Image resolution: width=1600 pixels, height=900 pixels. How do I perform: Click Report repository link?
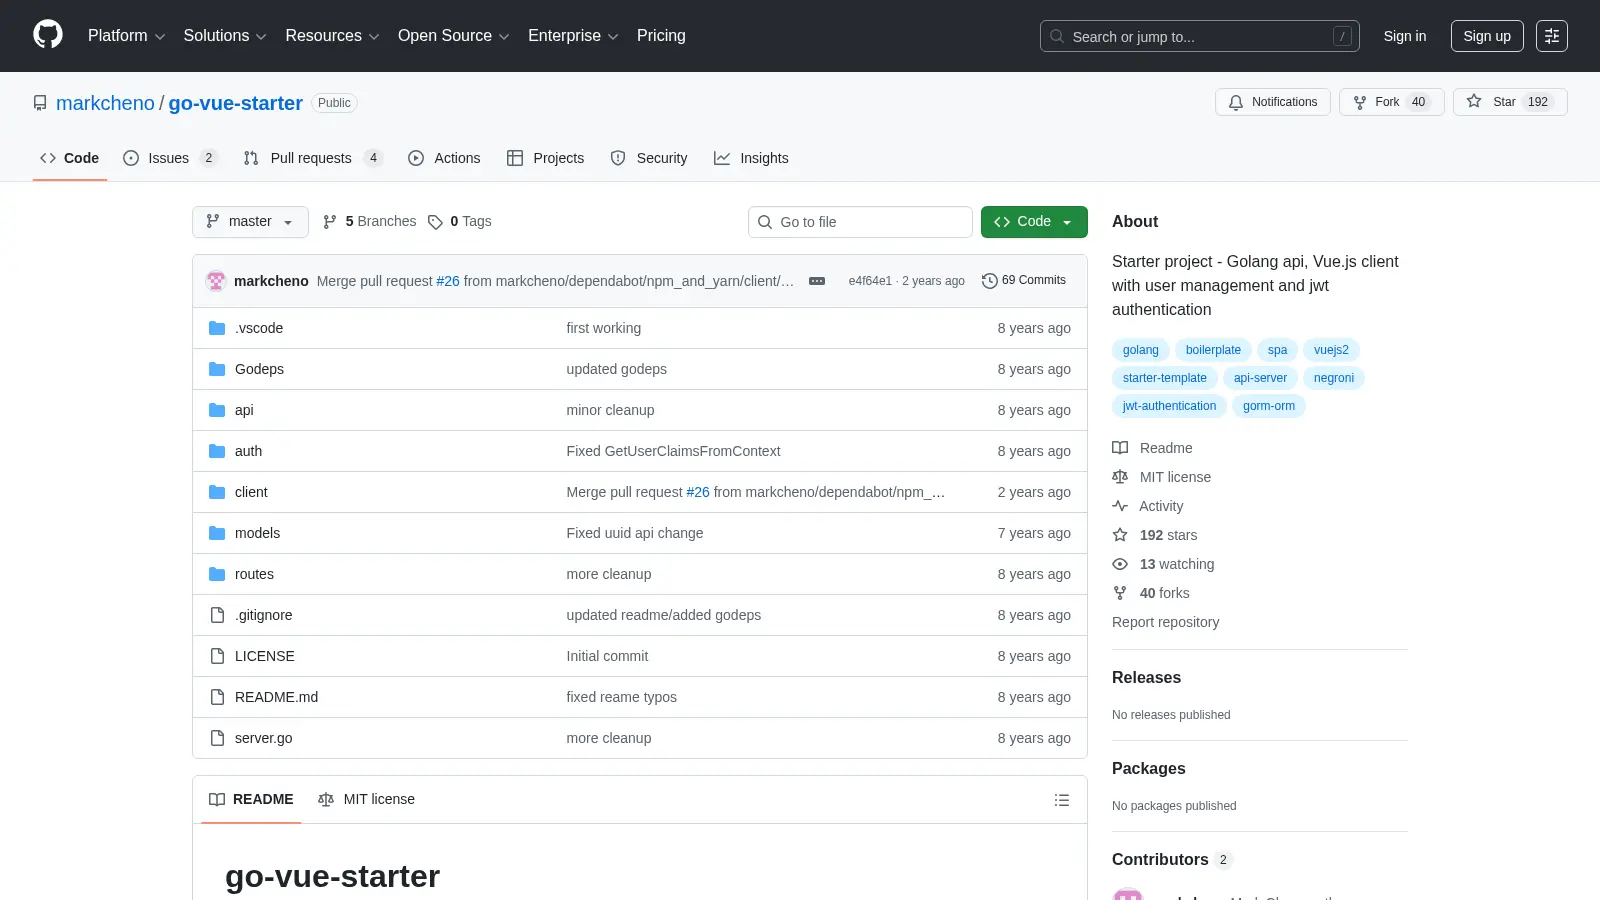click(x=1166, y=622)
